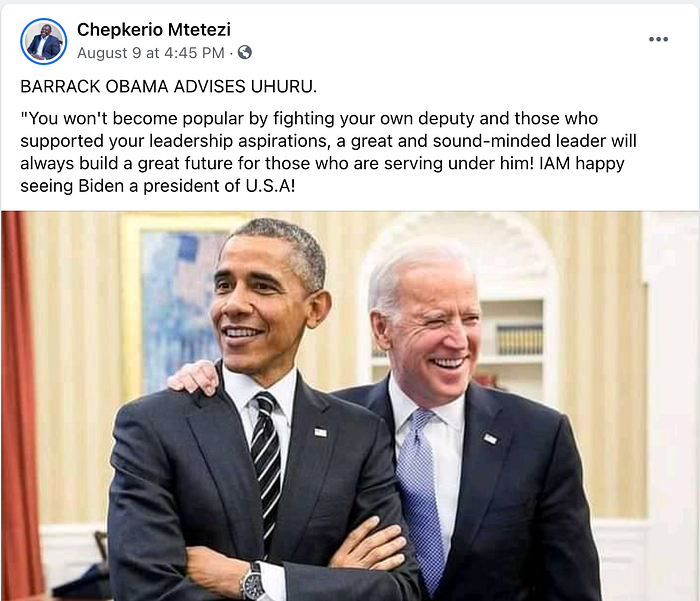Click the wristwatch in the photo
This screenshot has width=700, height=601.
(253, 582)
